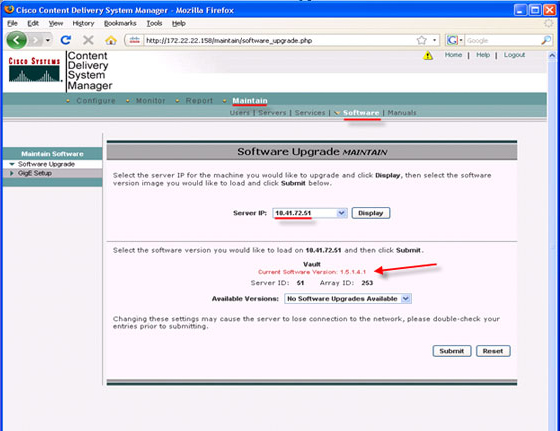Open the Google search engine selector
Image resolution: width=560 pixels, height=431 pixels.
tap(455, 40)
